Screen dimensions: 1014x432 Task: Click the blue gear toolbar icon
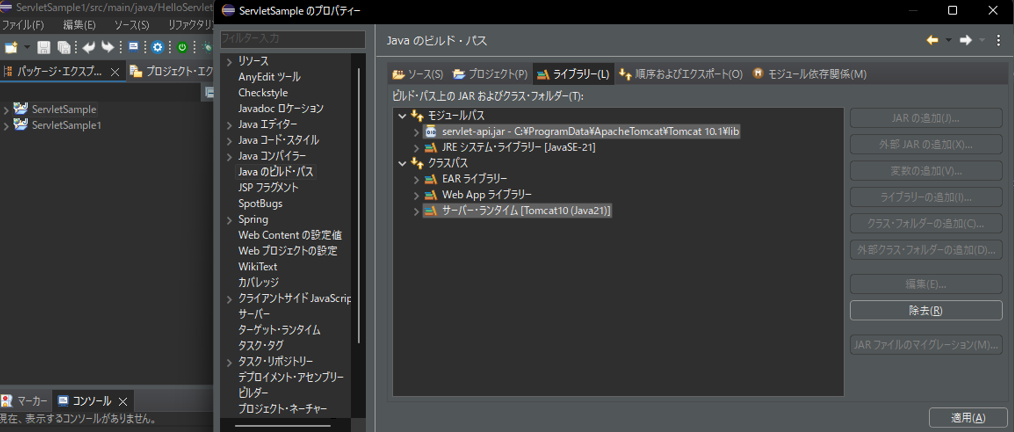click(x=158, y=48)
